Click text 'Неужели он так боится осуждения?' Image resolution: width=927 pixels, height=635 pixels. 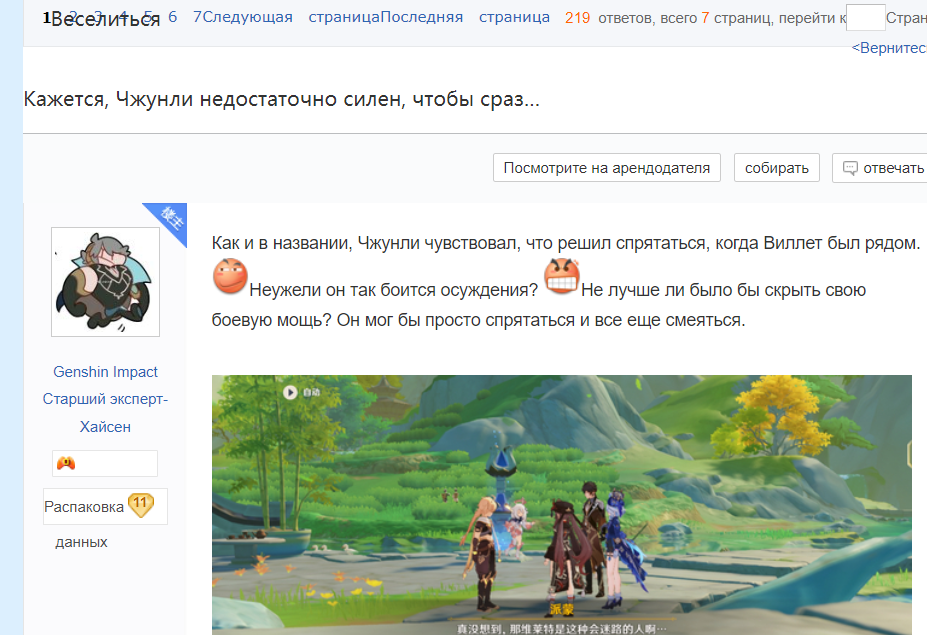click(x=394, y=290)
